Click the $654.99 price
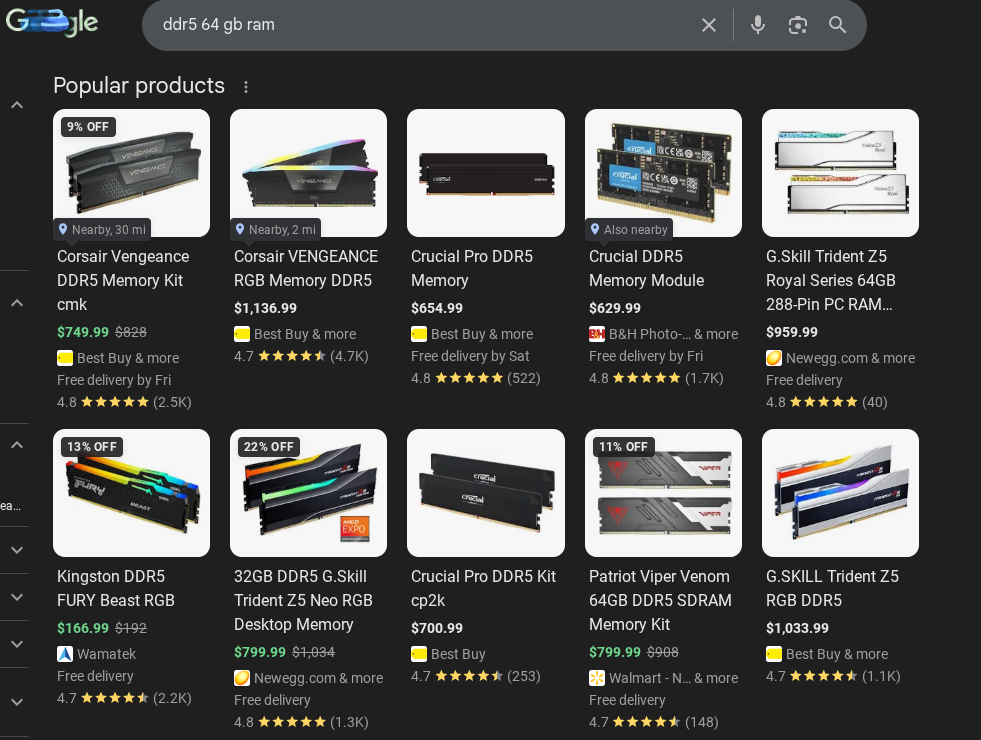 coord(437,308)
